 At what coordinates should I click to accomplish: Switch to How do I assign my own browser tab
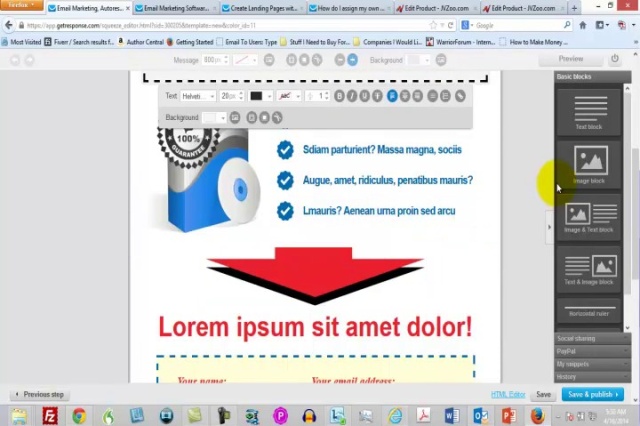[x=351, y=8]
